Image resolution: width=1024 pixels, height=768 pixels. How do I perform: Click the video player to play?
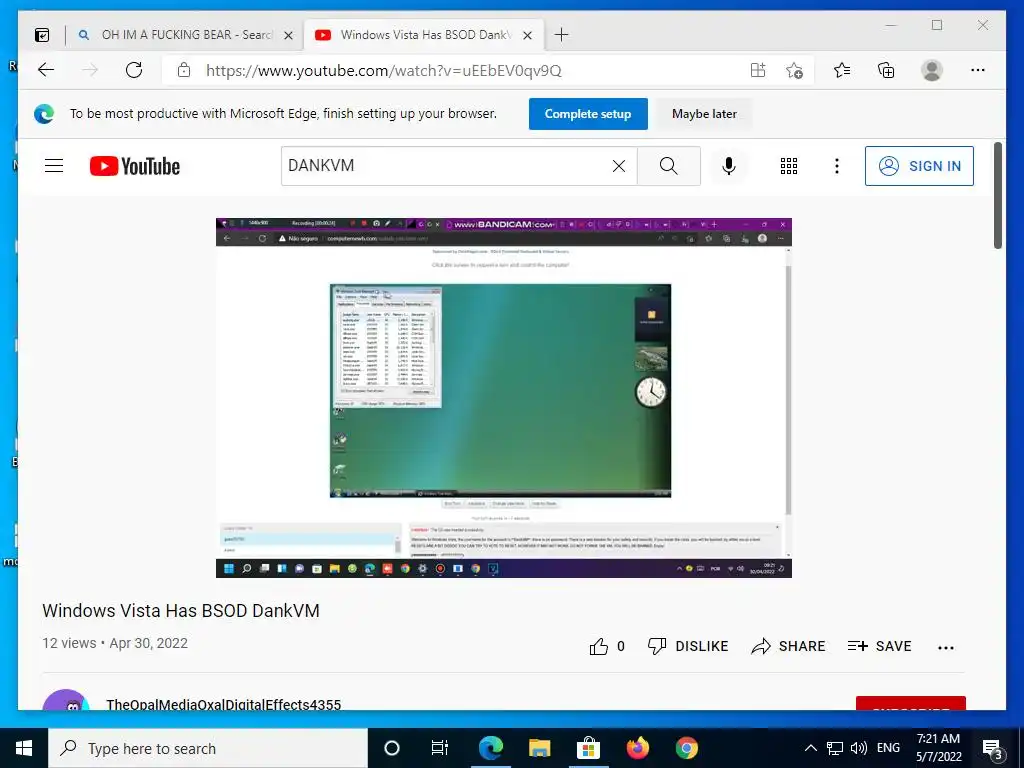(504, 398)
